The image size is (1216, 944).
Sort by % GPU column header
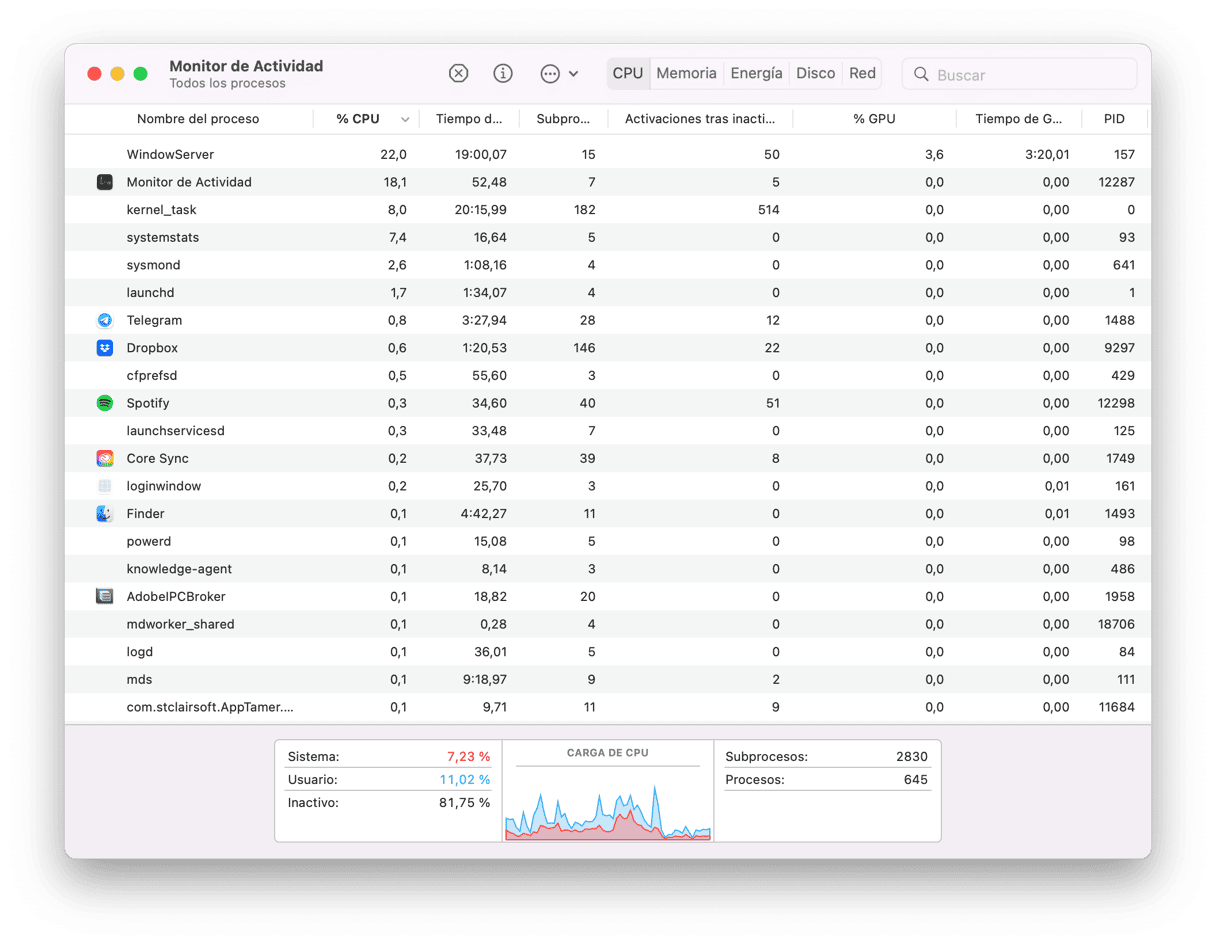tap(874, 119)
